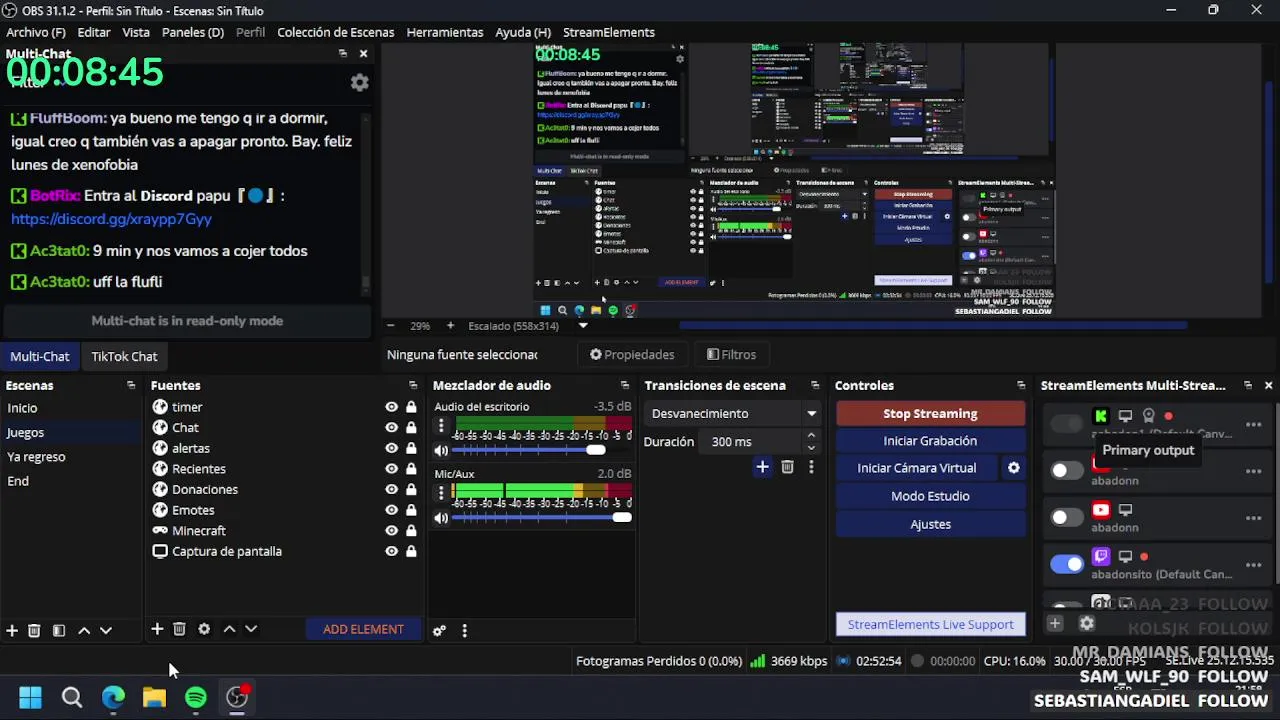Screen dimensions: 1280x720
Task: Open Audio del escritorio options dots
Action: (x=441, y=425)
